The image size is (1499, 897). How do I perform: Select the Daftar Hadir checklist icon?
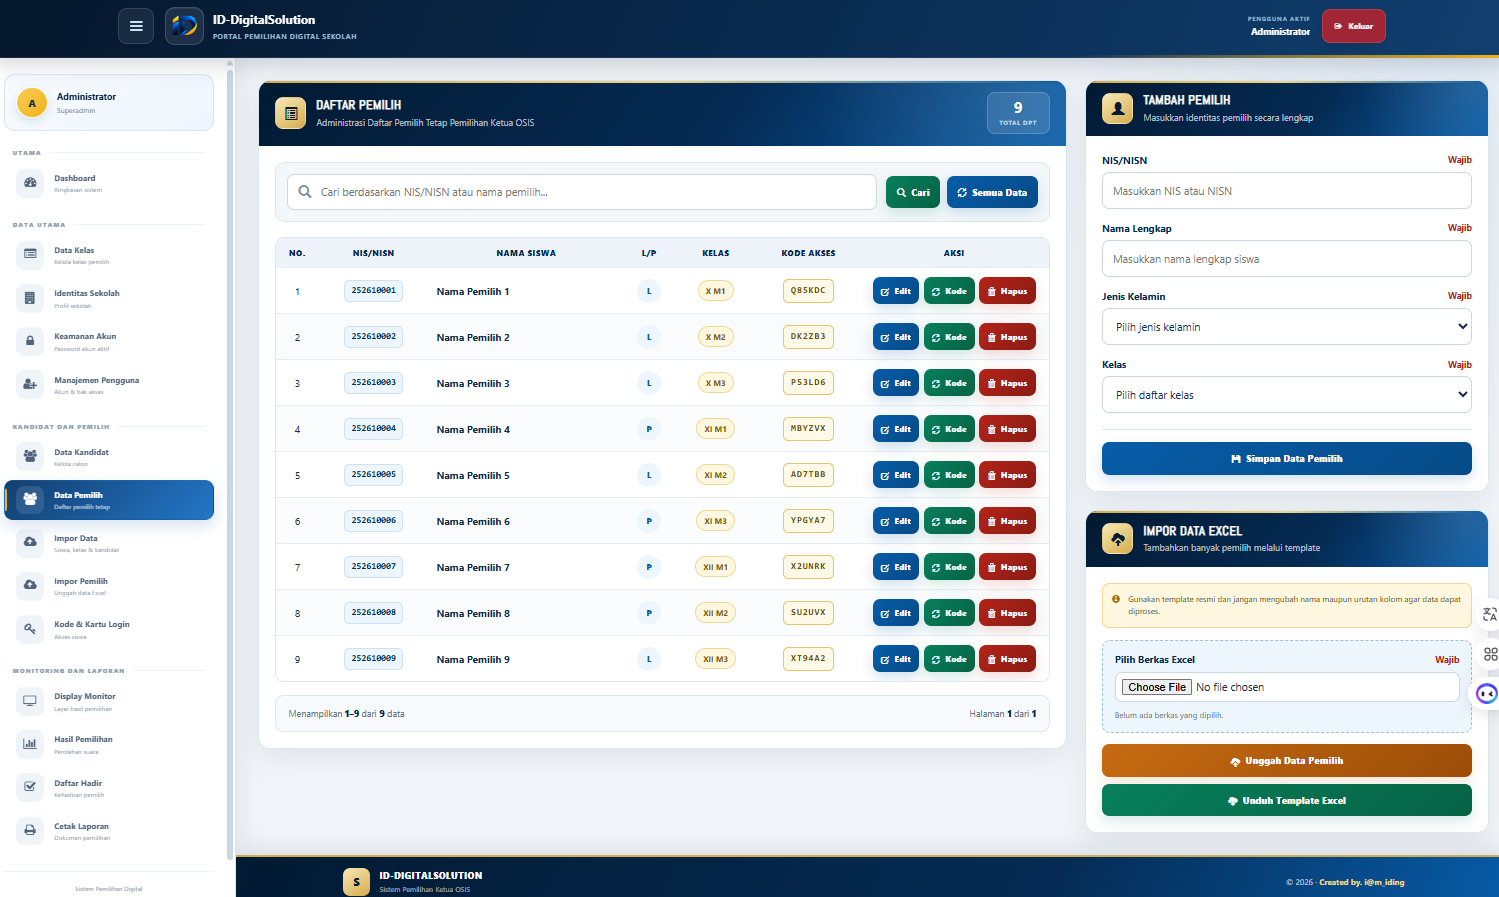[x=30, y=787]
